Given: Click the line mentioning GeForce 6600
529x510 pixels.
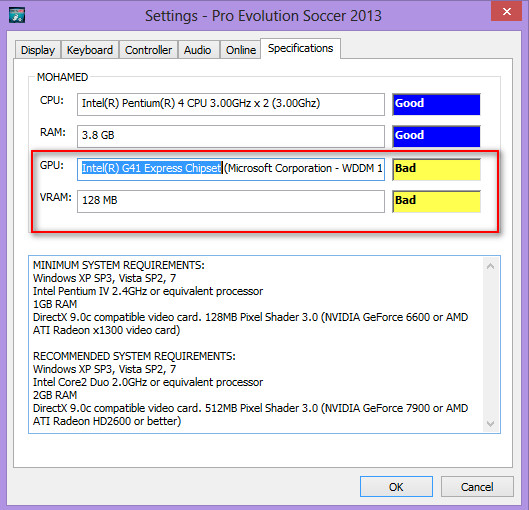Looking at the screenshot, I should [x=250, y=317].
